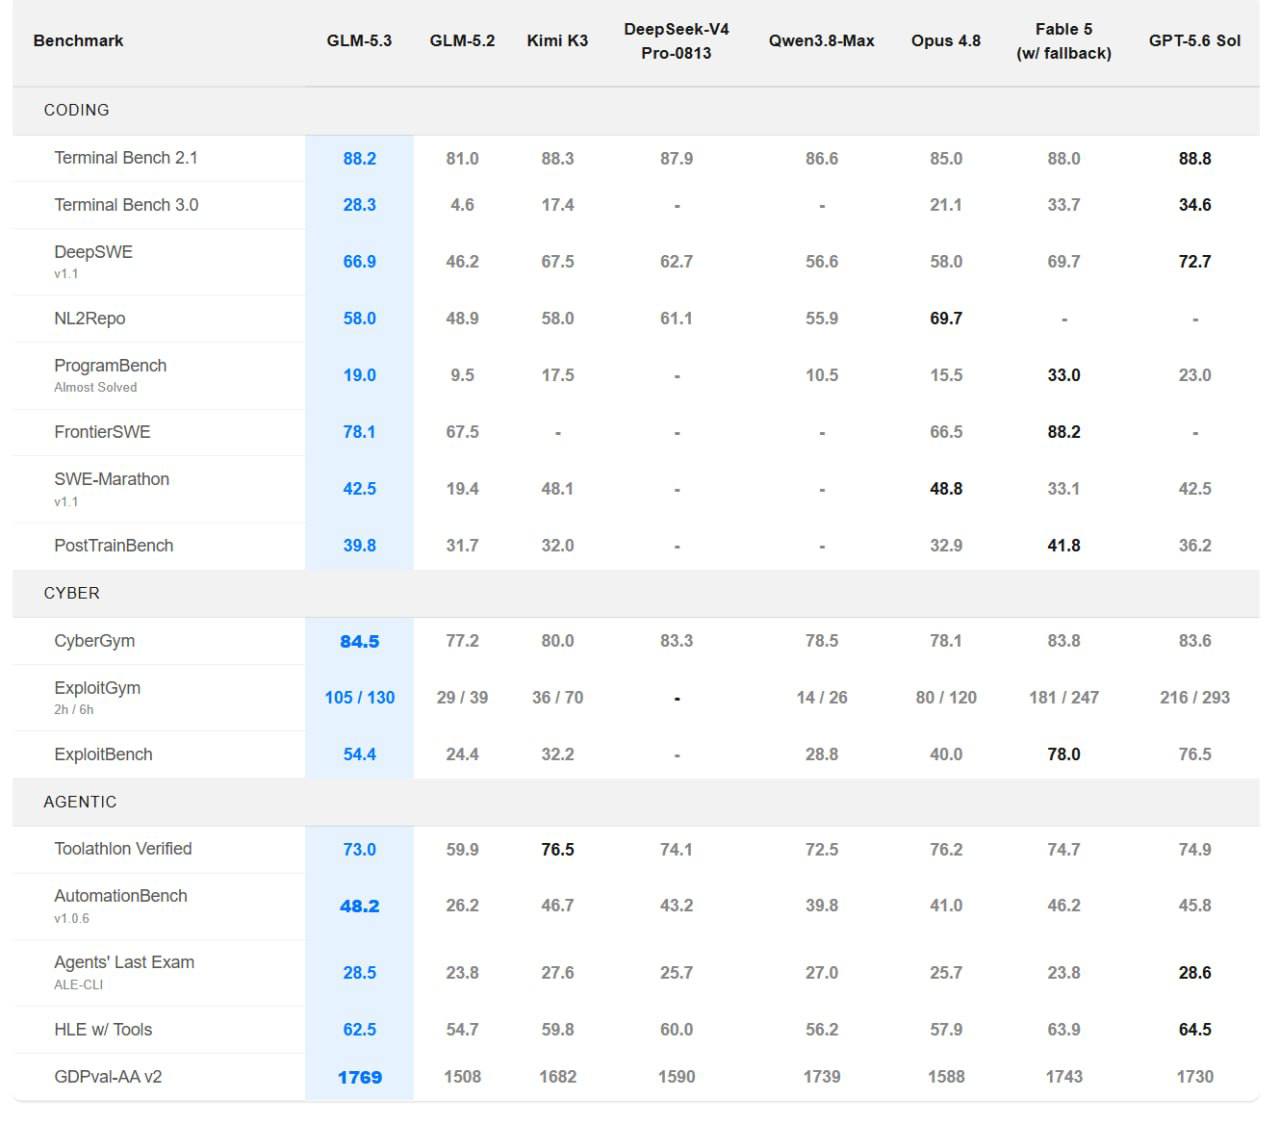Select the "ExploitGym" row label
Screen dimensions: 1280x1124
[97, 688]
